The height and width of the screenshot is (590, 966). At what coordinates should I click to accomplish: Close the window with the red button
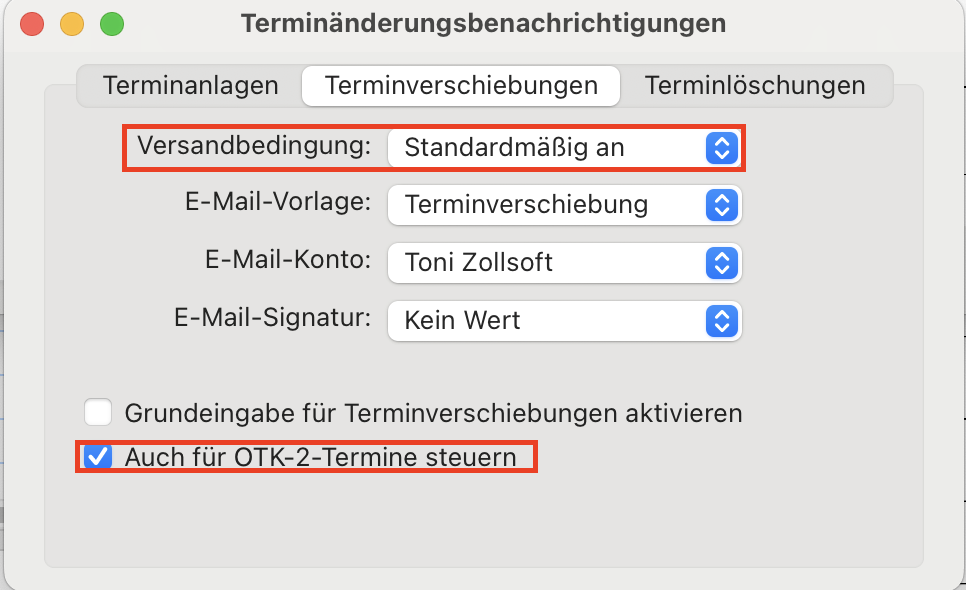32,24
